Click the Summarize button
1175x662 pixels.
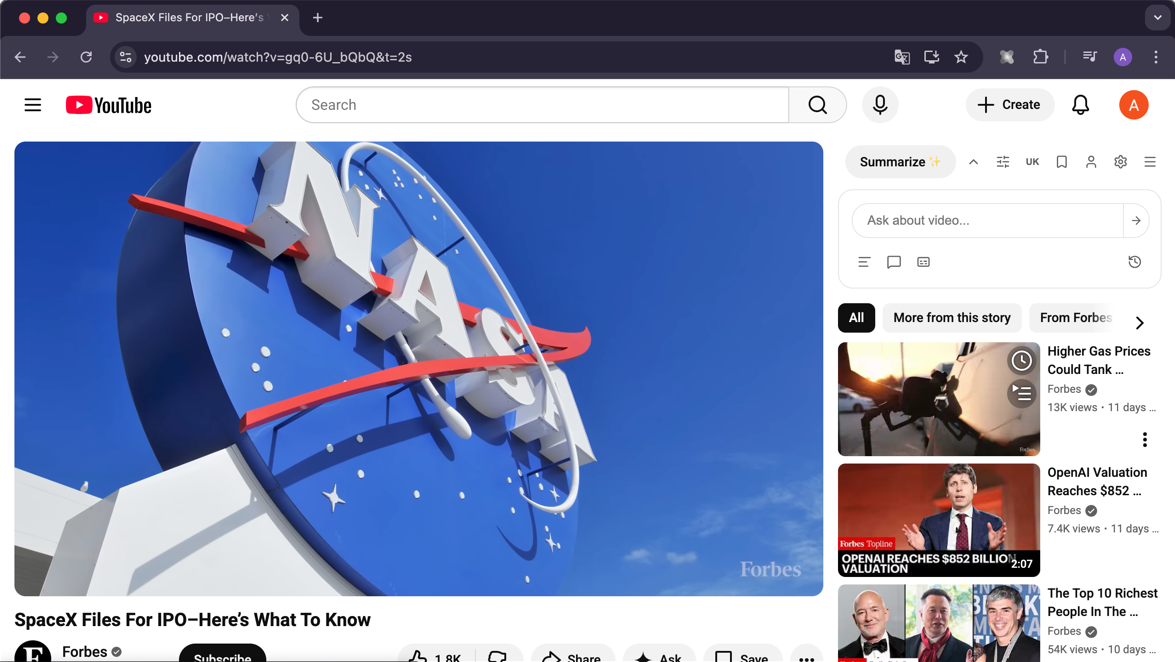[x=900, y=162]
